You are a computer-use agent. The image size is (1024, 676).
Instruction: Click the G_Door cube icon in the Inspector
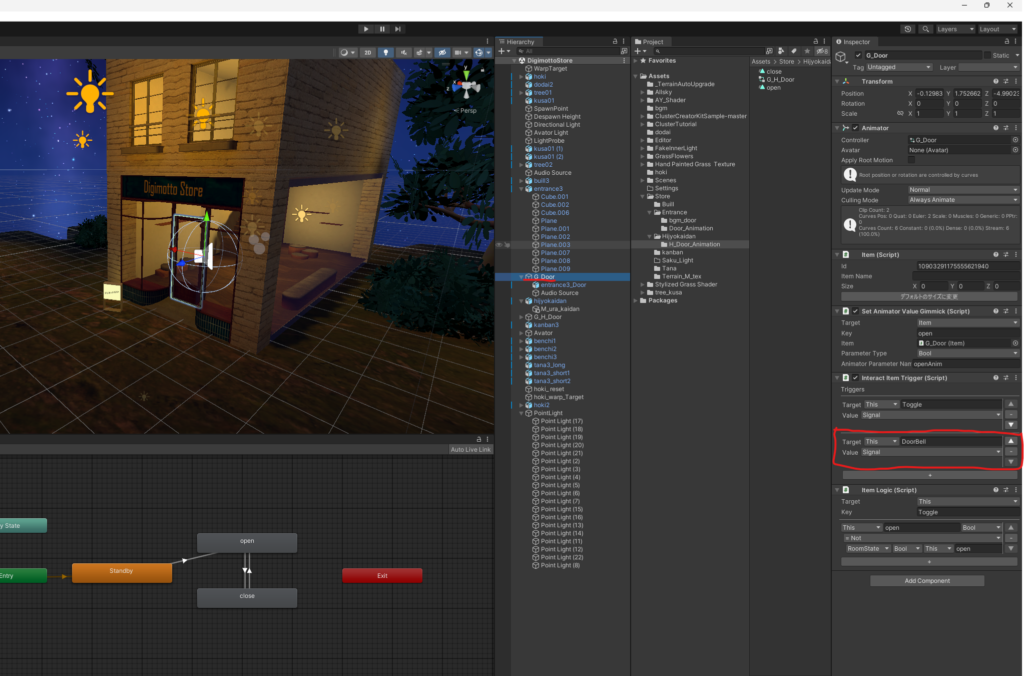843,56
